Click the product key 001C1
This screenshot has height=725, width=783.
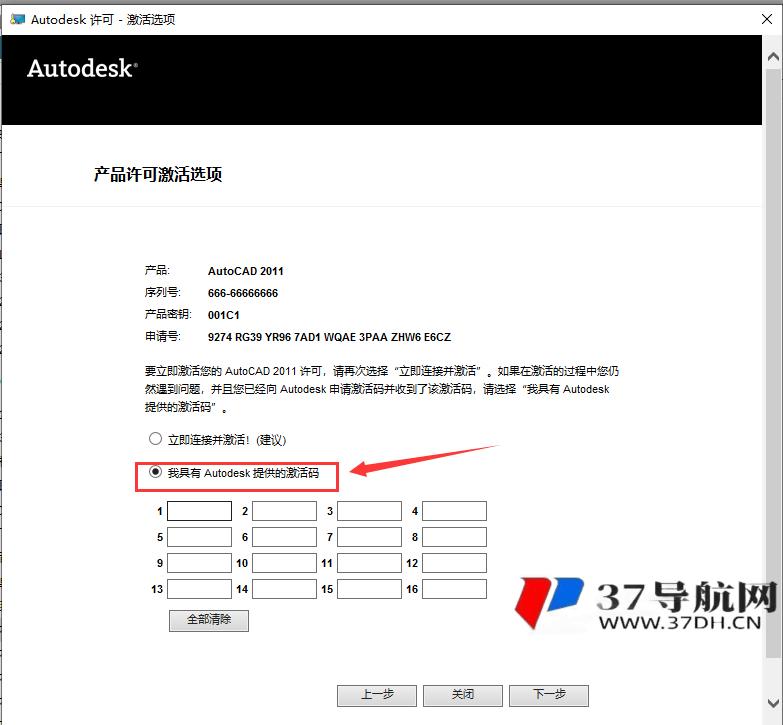pyautogui.click(x=224, y=315)
